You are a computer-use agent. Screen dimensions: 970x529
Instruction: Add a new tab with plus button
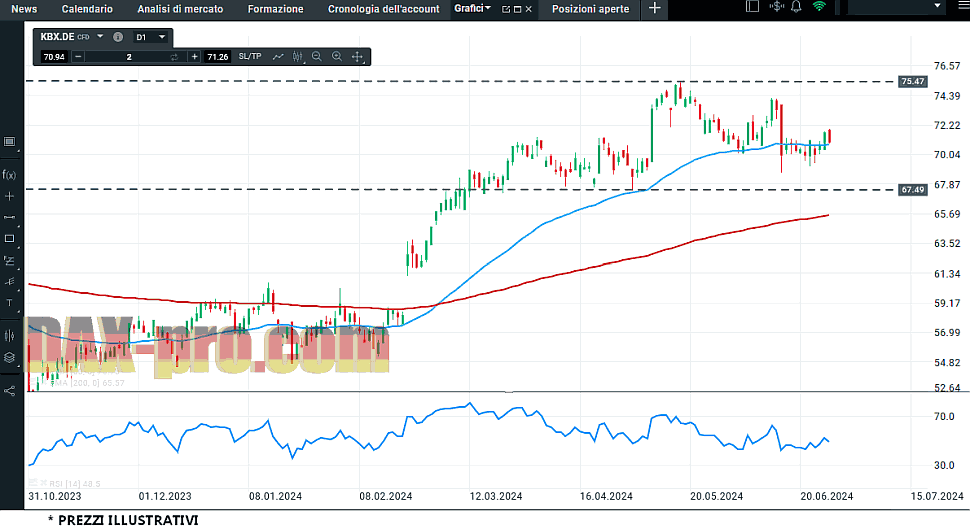point(655,9)
